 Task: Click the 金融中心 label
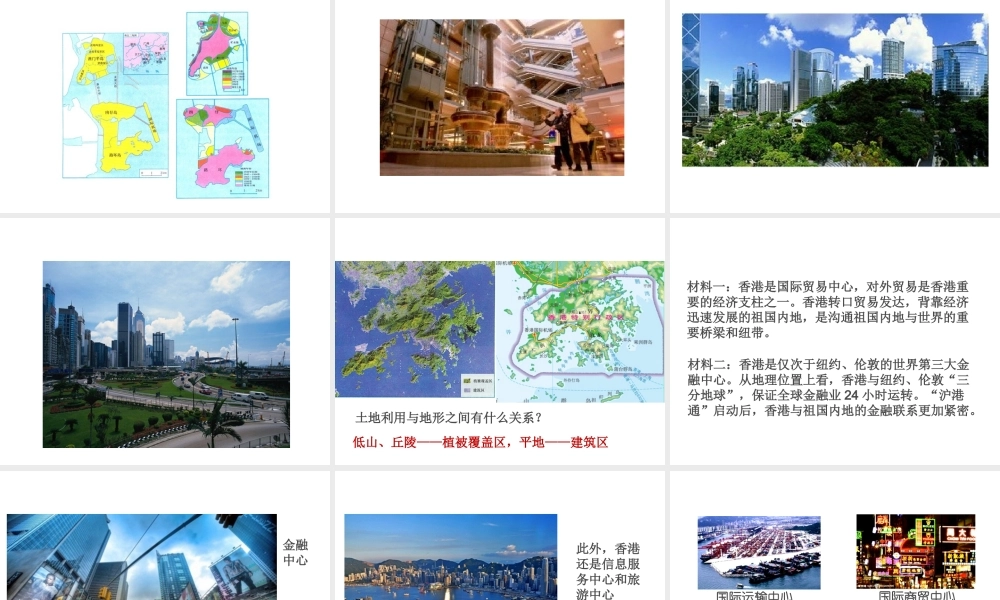tap(295, 552)
